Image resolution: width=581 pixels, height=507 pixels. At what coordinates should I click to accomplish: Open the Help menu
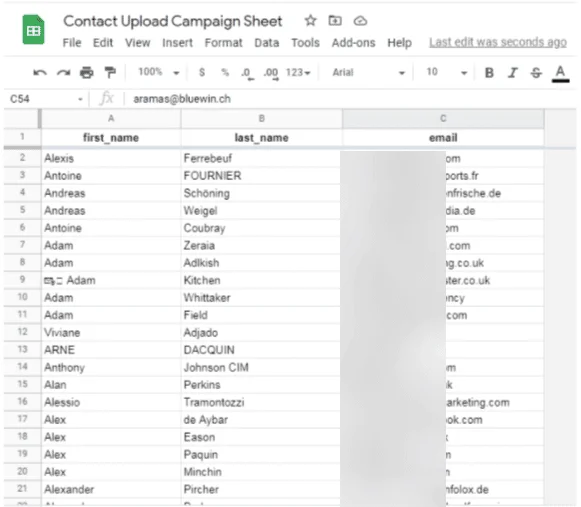399,43
